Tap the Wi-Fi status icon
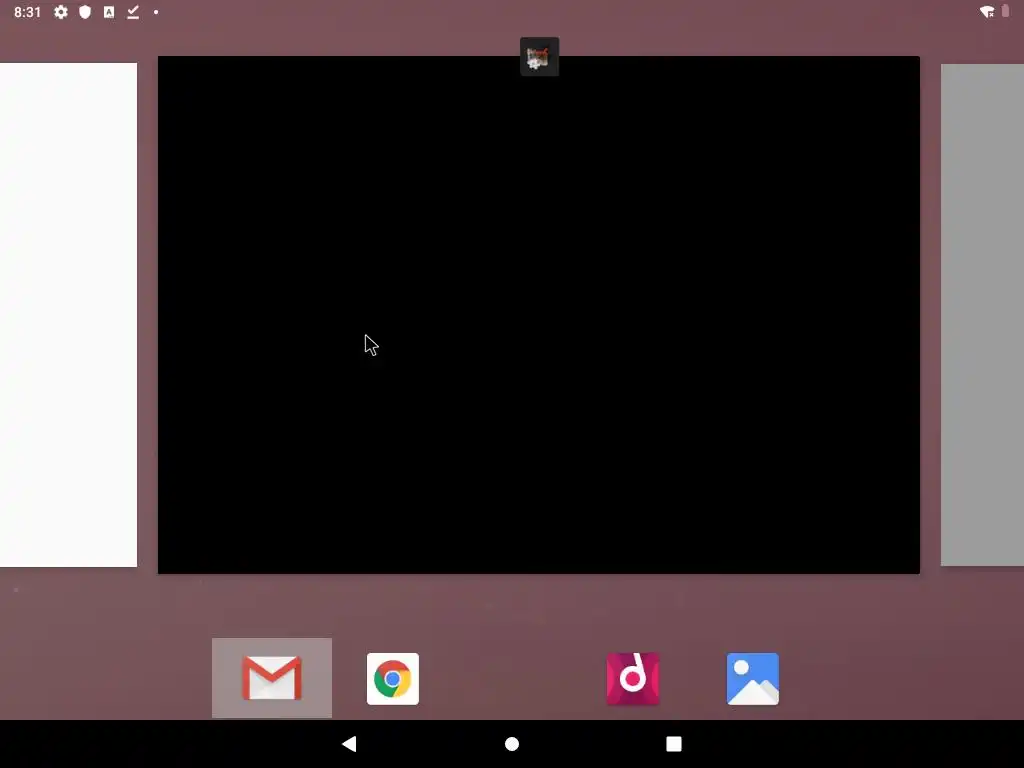1024x768 pixels. click(x=987, y=12)
